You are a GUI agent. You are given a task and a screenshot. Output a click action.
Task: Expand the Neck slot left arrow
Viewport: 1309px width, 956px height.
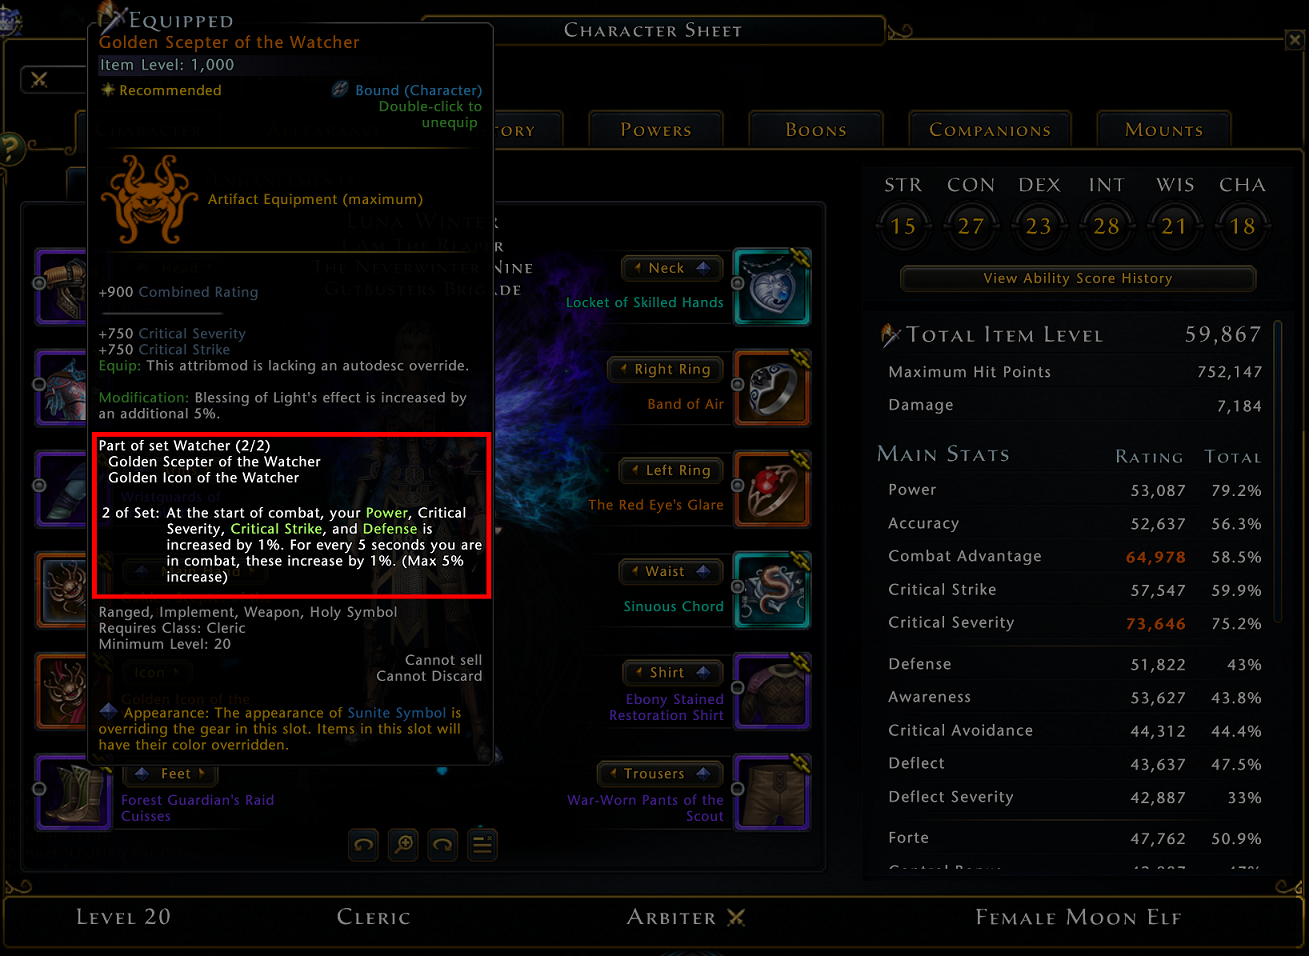[637, 268]
